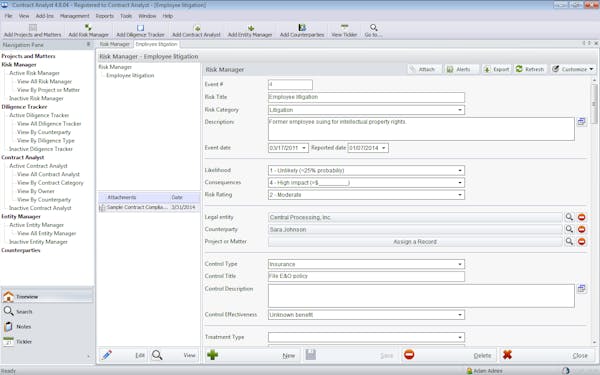
Task: Click the green plus New button
Action: 251,355
